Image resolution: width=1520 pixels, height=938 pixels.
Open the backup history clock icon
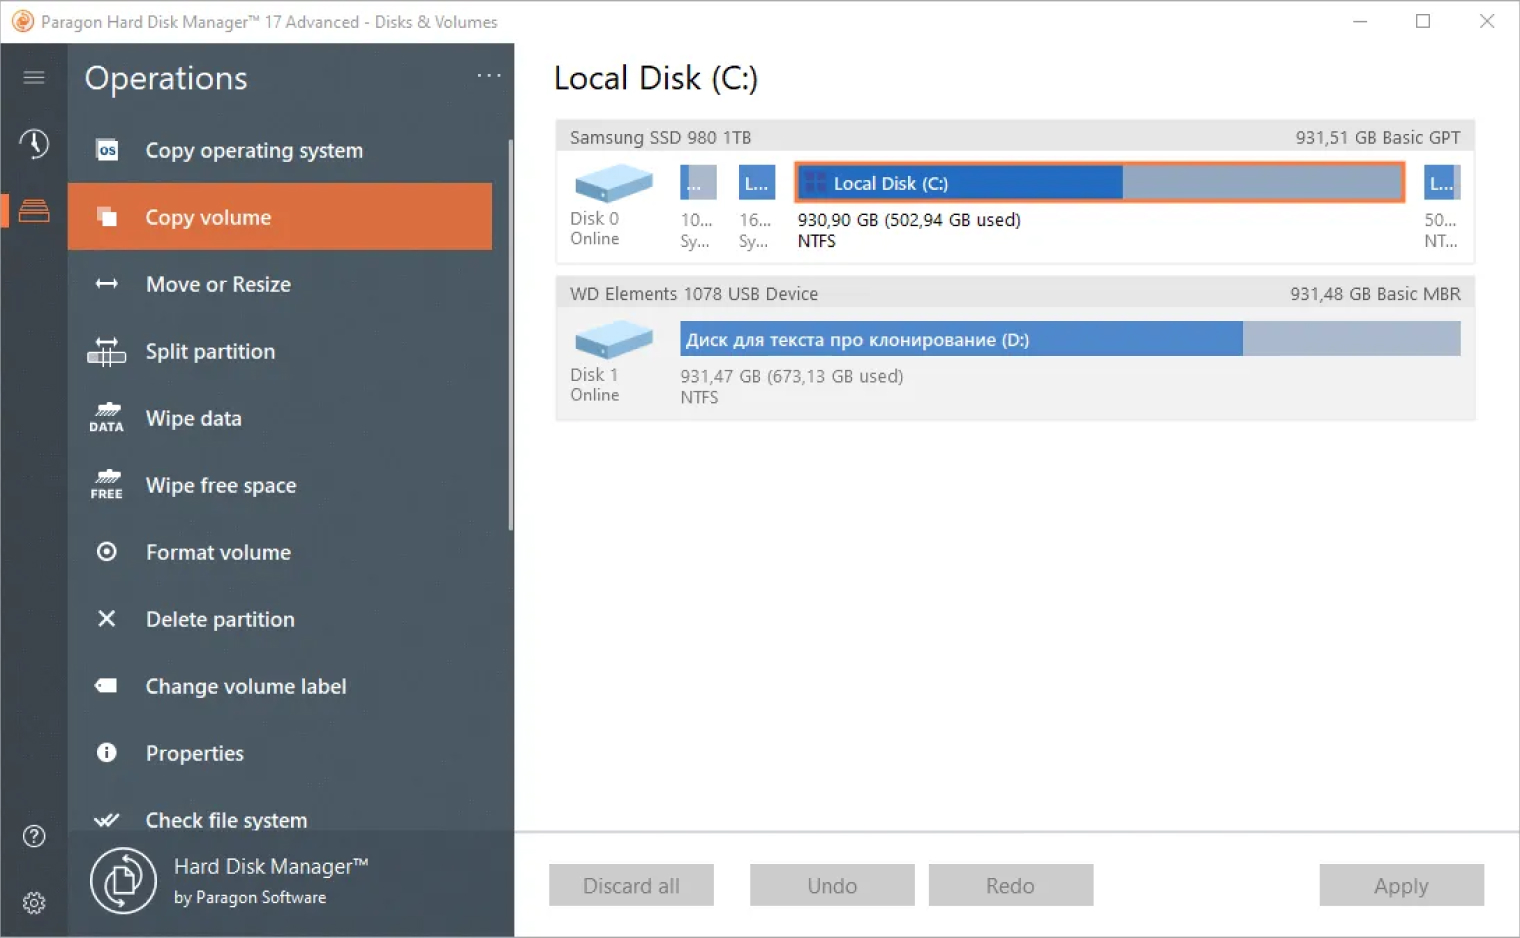pos(34,144)
